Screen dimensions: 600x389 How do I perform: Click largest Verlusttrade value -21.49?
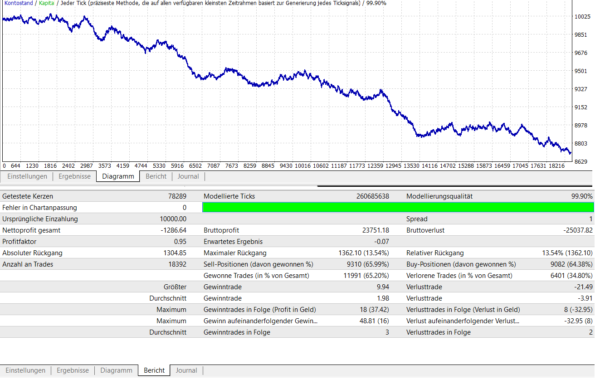(x=584, y=287)
